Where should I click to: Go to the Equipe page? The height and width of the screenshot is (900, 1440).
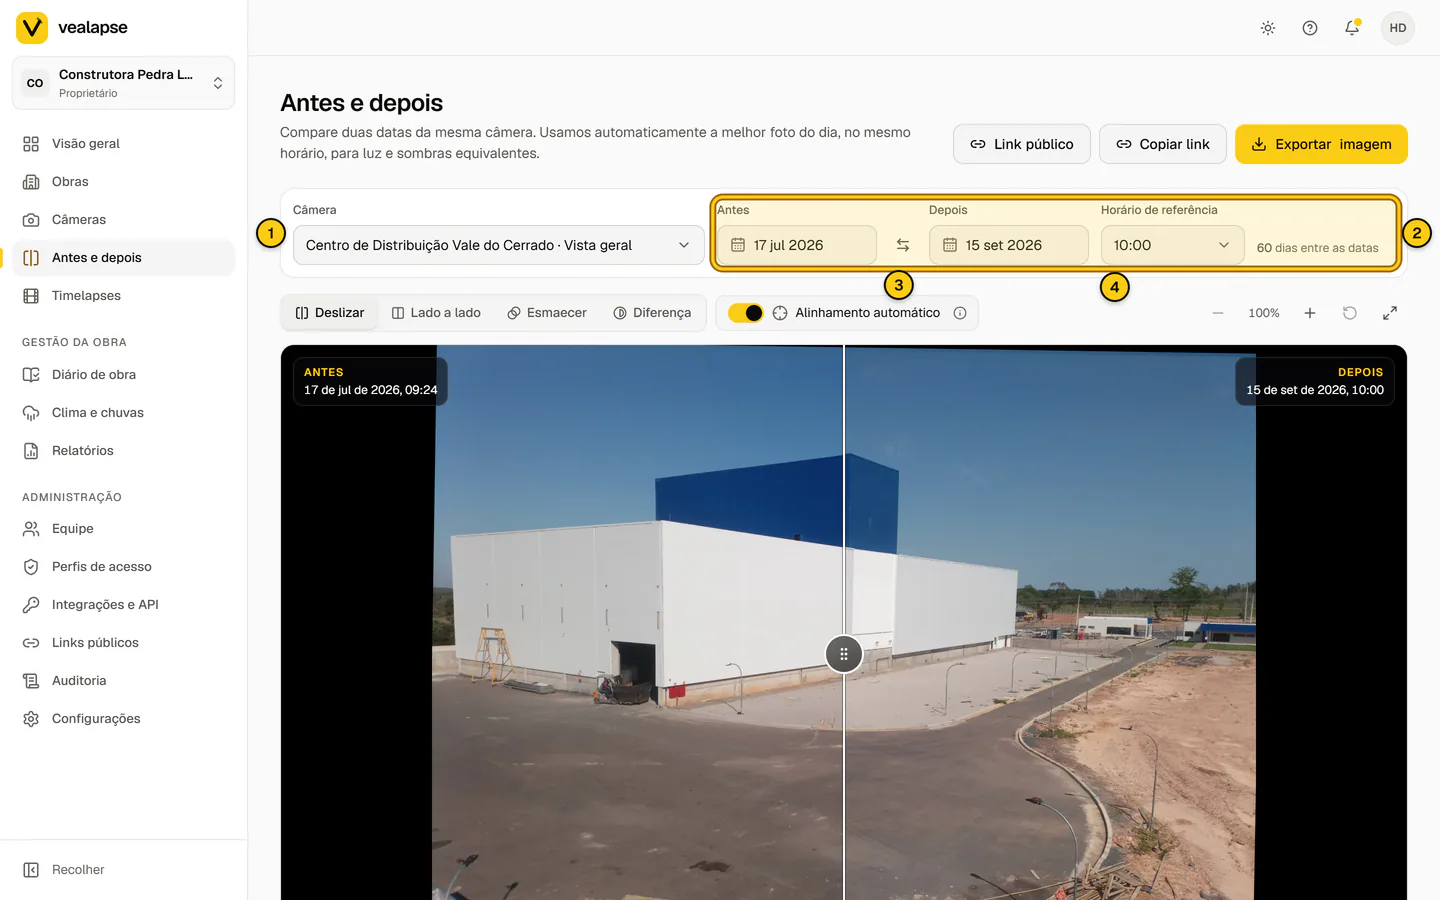click(123, 529)
